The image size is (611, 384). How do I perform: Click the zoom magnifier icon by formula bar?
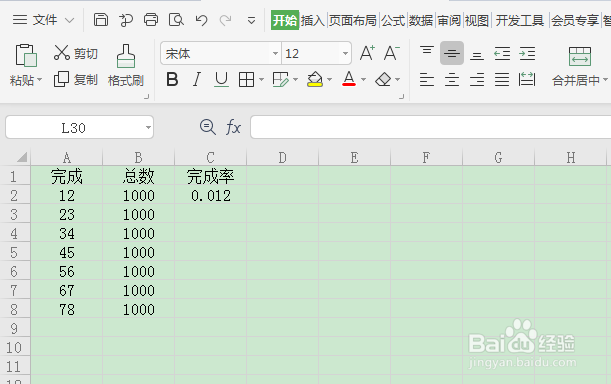(208, 127)
